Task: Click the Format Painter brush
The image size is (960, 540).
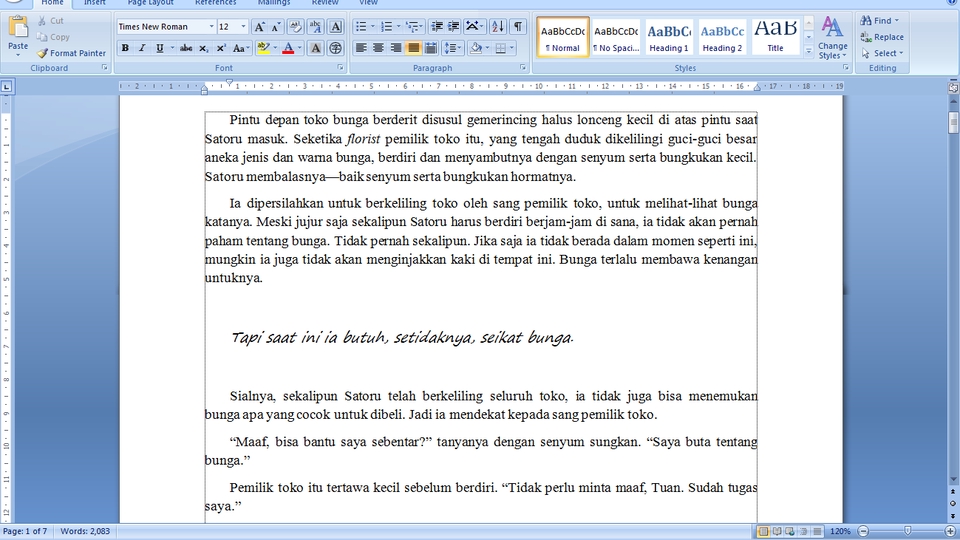Action: point(43,53)
